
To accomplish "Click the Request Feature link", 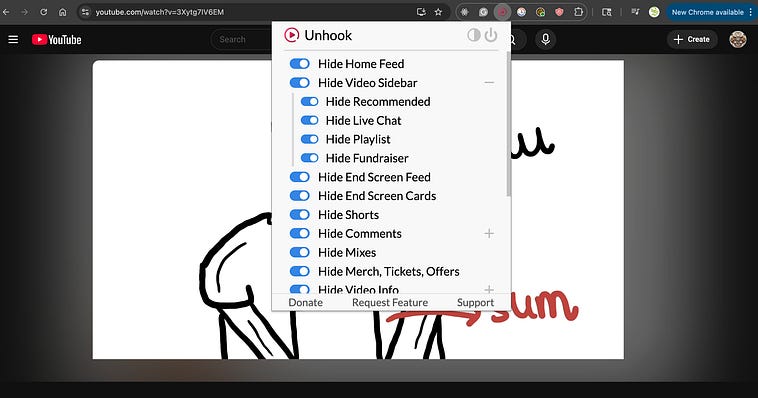I will [390, 302].
